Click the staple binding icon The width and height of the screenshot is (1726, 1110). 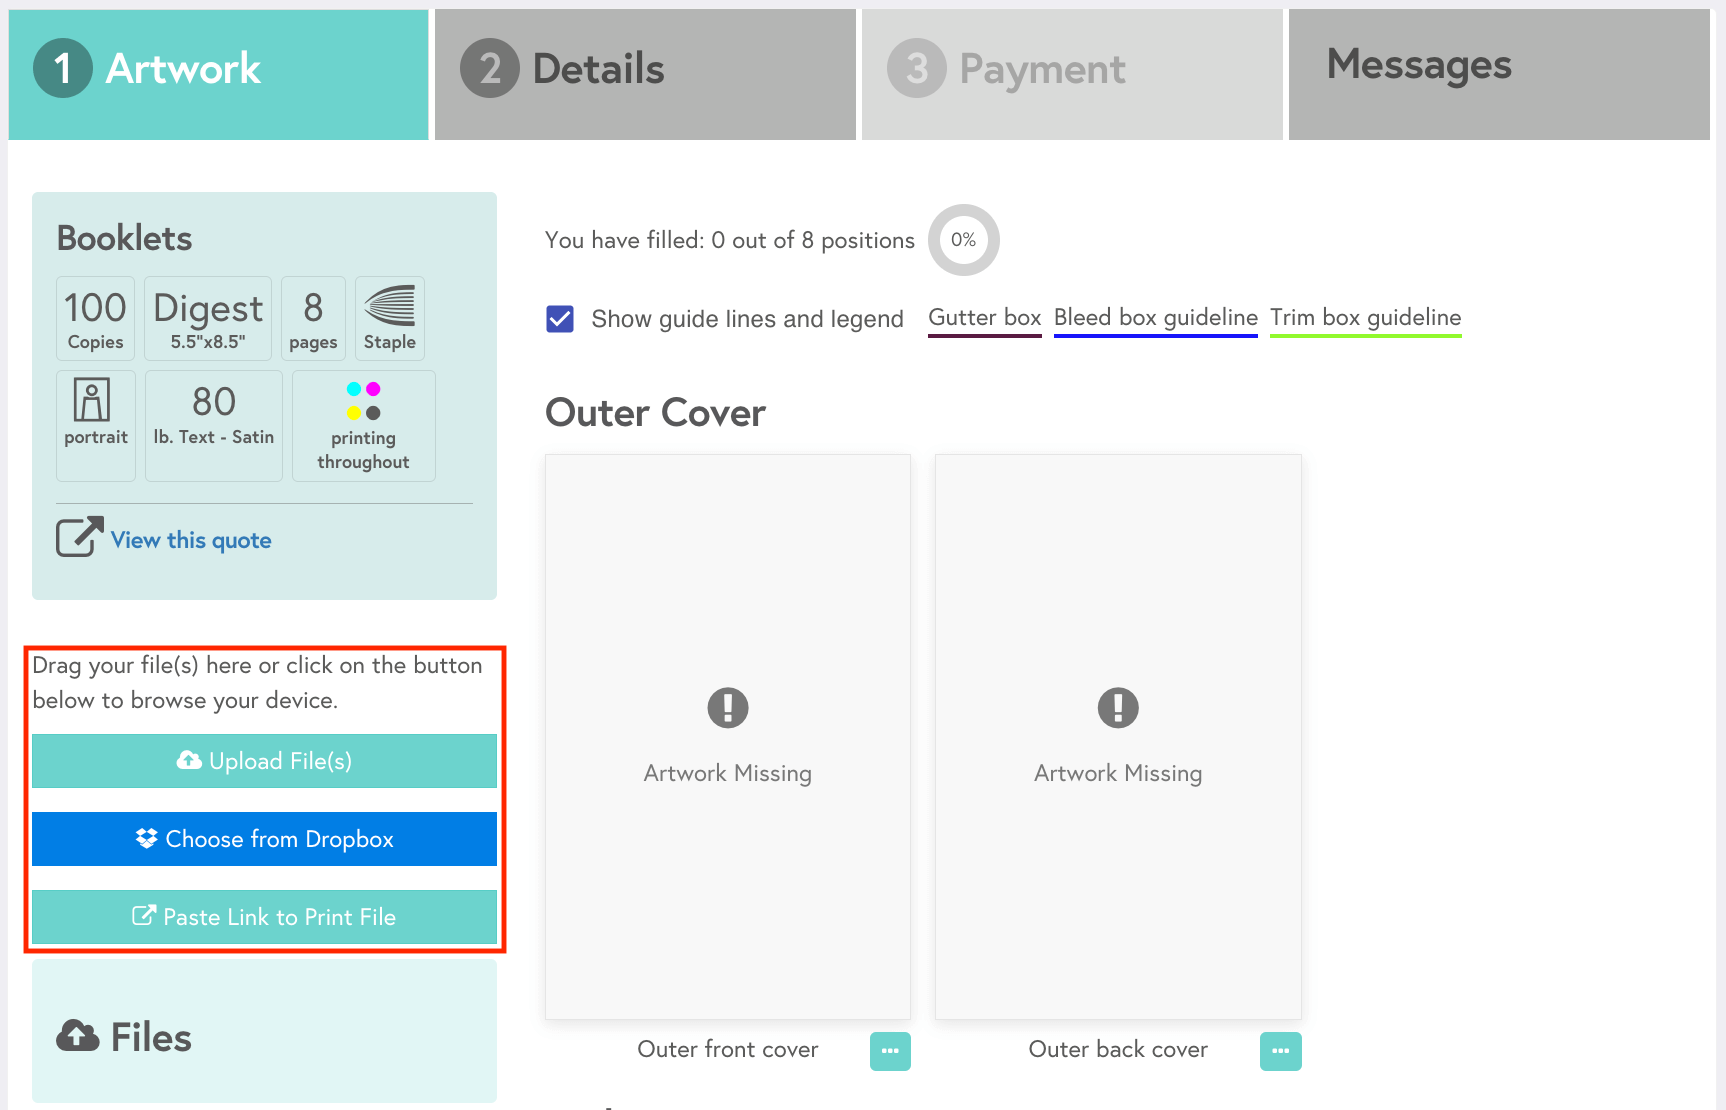pos(390,306)
